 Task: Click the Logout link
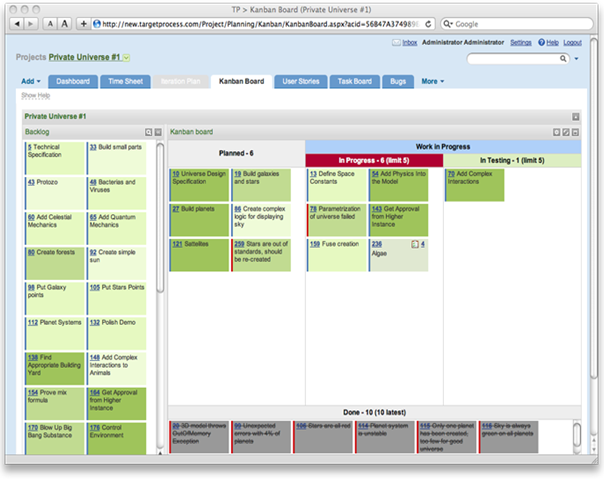pyautogui.click(x=572, y=42)
